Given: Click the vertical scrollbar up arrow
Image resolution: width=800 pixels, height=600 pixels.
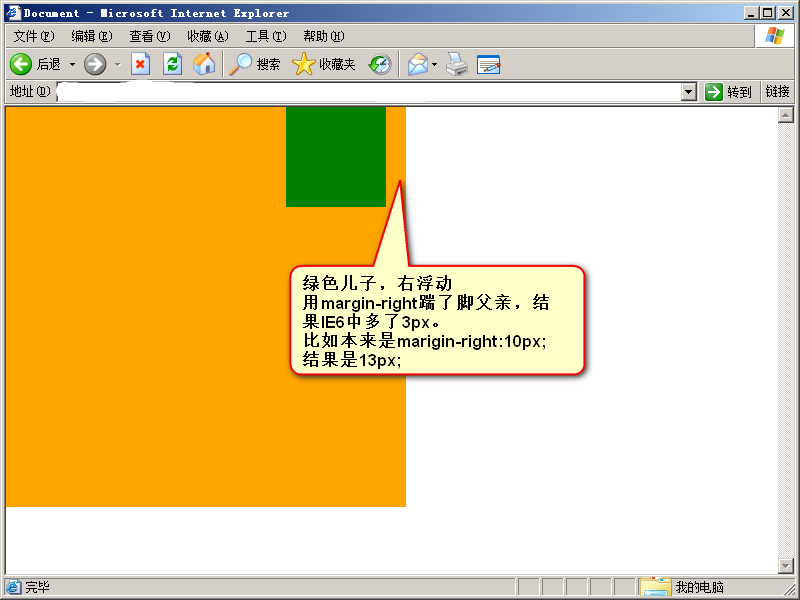Looking at the screenshot, I should click(x=786, y=115).
